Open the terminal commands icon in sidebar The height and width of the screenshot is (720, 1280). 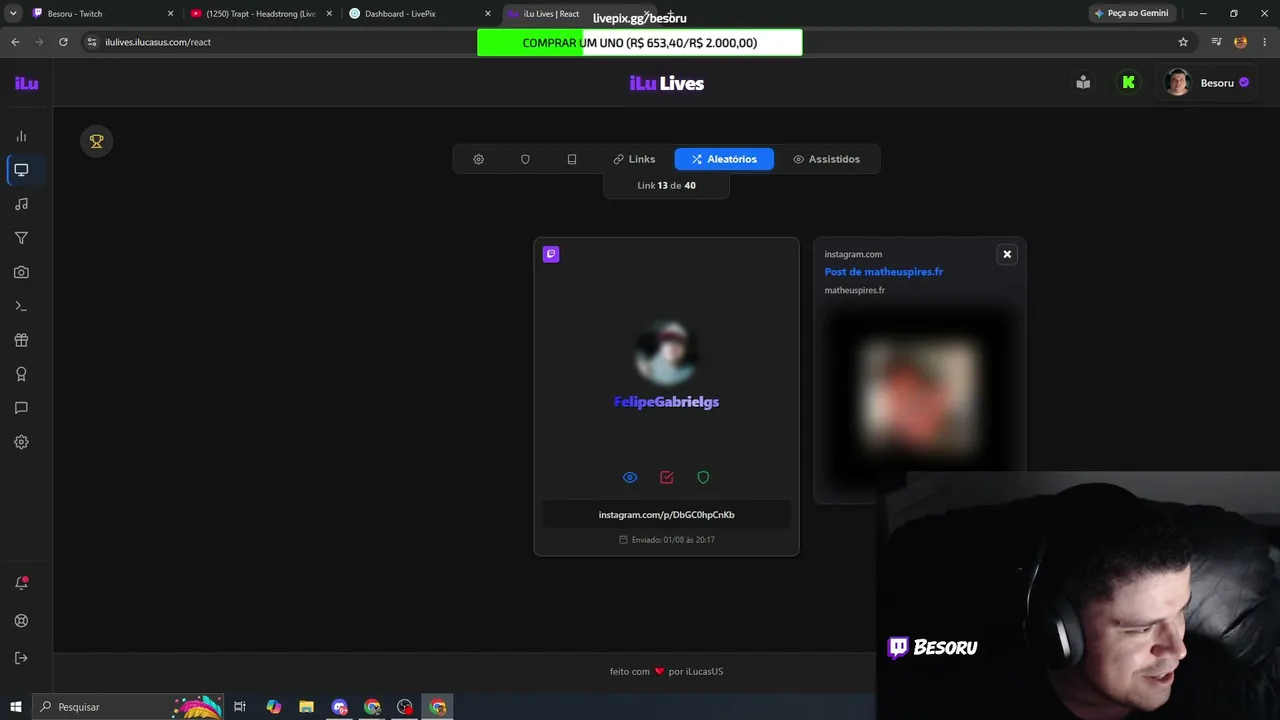(21, 306)
